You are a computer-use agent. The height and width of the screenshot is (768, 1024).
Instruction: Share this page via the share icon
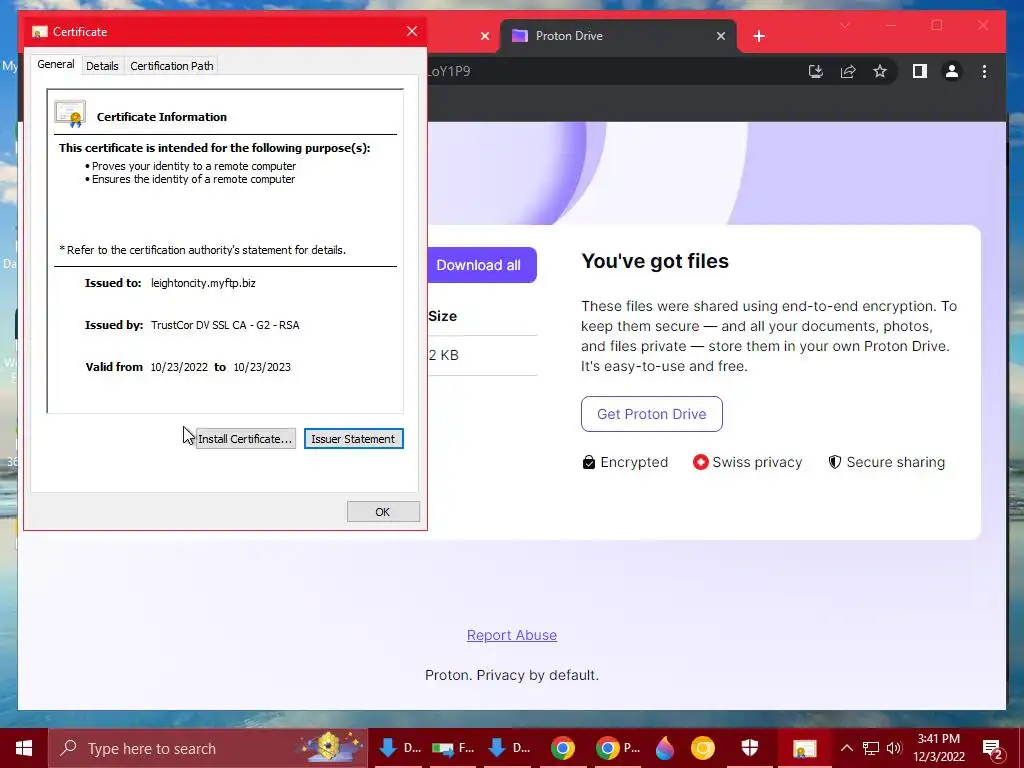point(848,71)
